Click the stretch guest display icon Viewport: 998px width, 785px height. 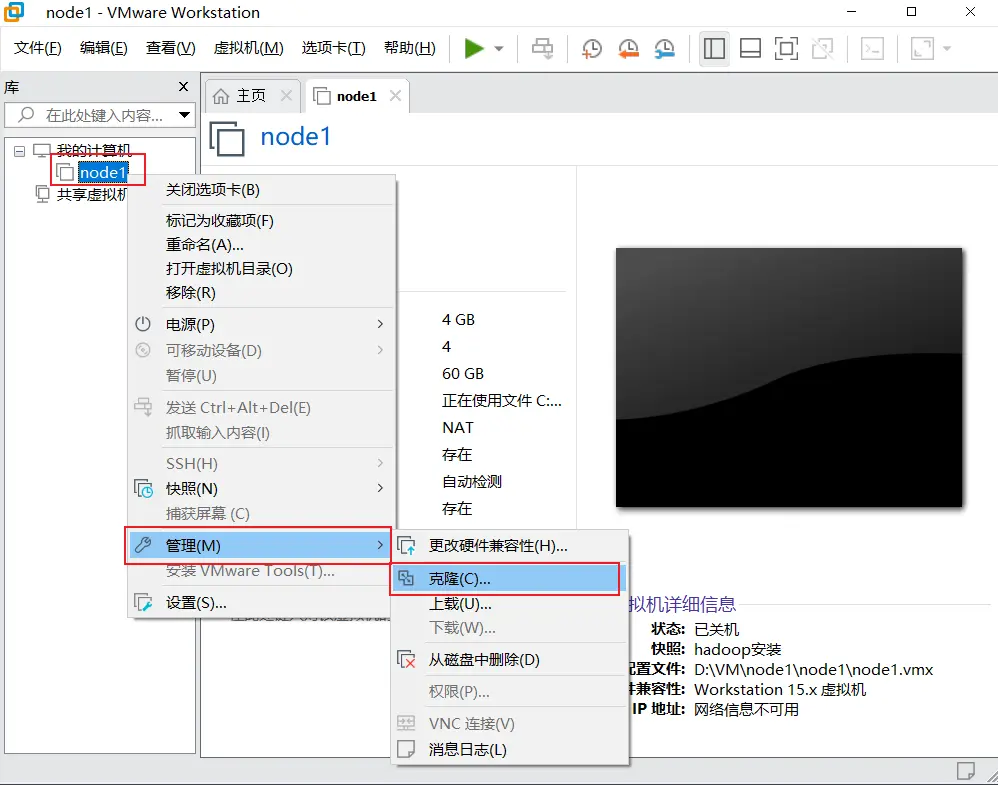922,48
